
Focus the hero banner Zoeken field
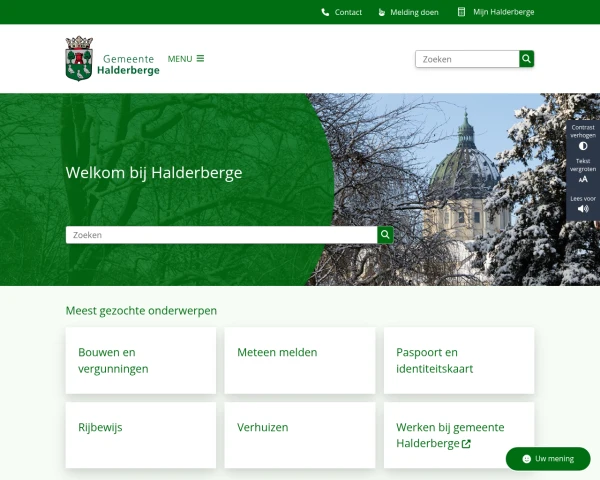point(222,235)
